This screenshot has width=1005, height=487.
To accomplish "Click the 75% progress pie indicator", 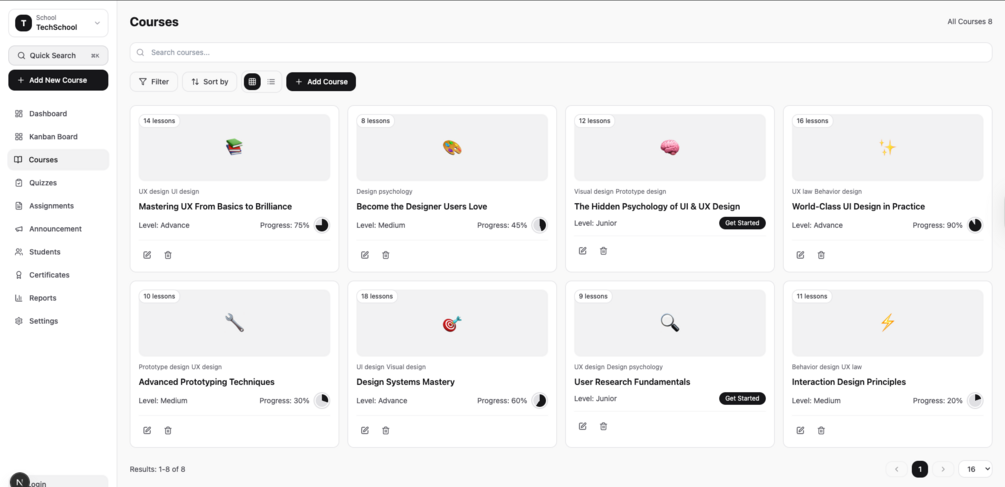I will 322,225.
